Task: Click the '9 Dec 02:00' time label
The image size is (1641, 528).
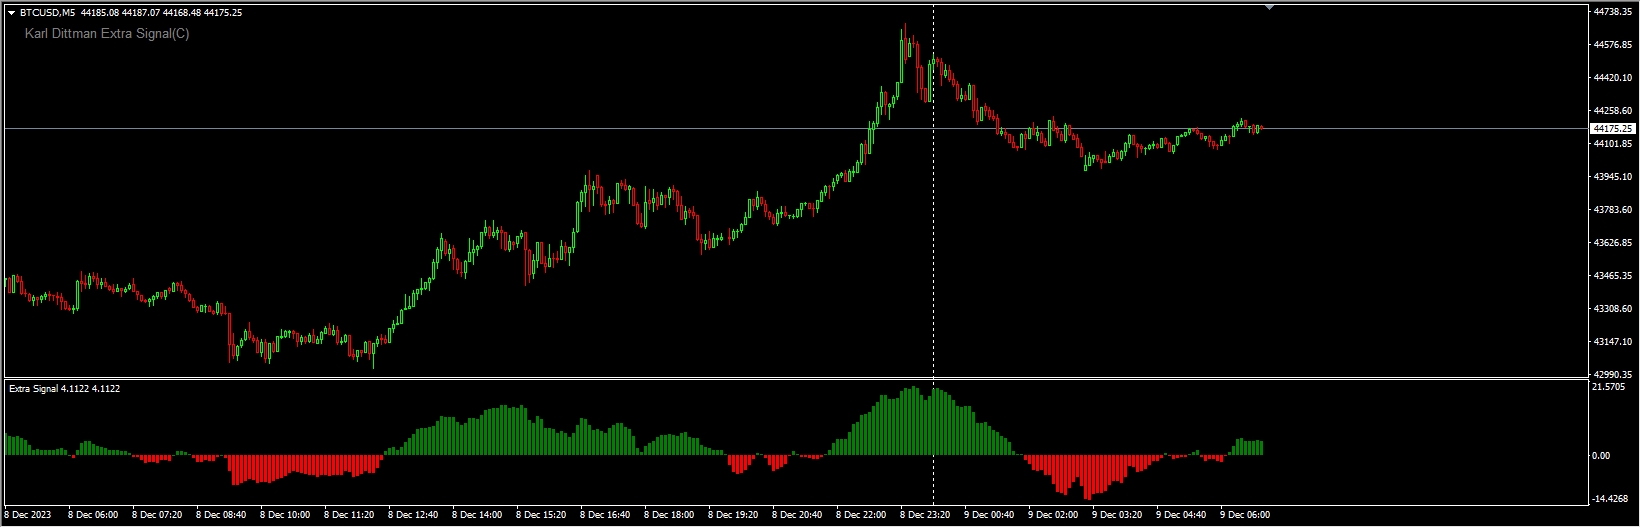Action: [x=1053, y=516]
